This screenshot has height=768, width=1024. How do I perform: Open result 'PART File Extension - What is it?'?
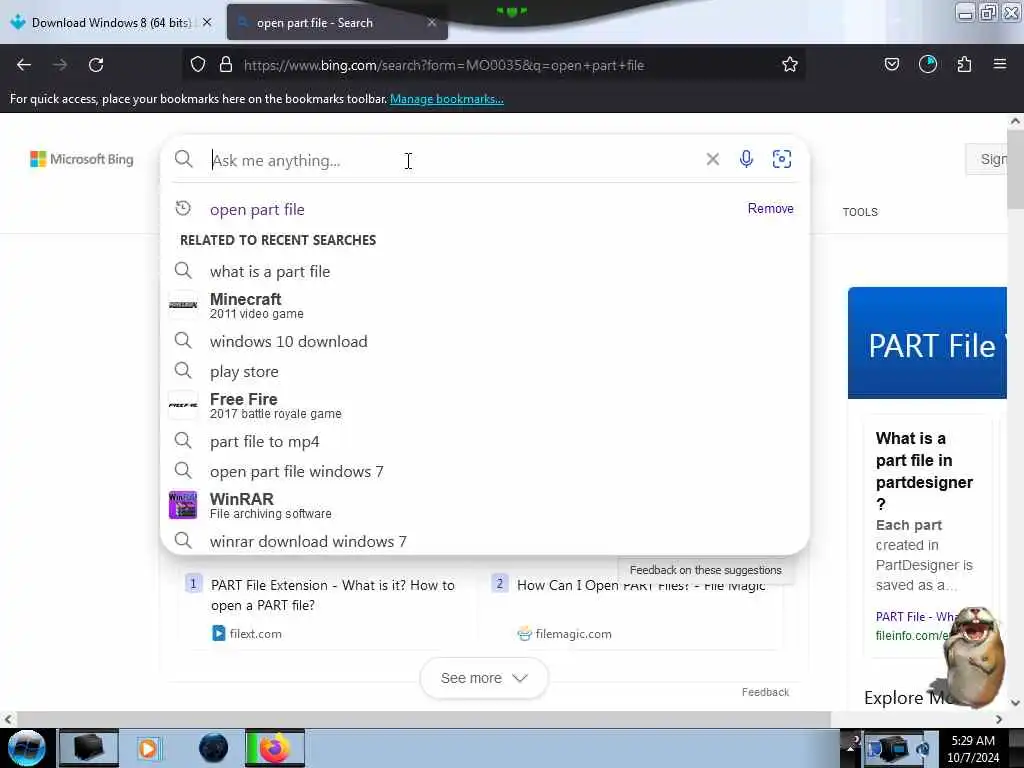(x=332, y=595)
